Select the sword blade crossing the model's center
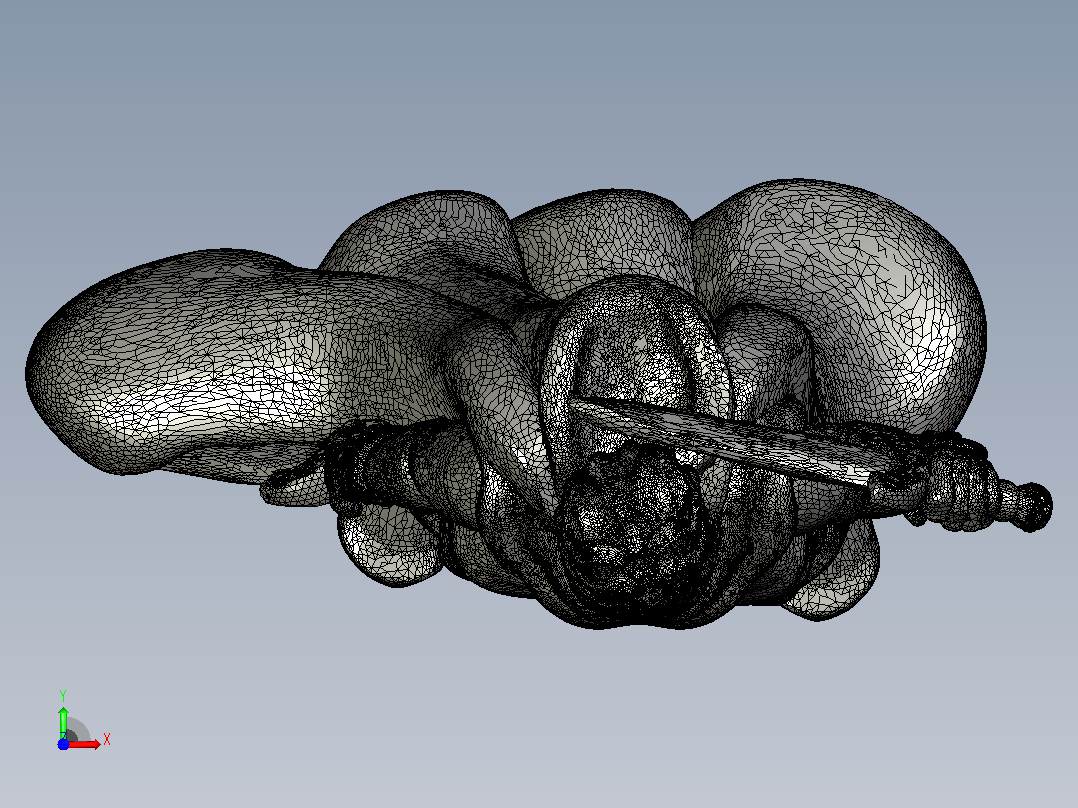The image size is (1078, 808). tap(722, 440)
